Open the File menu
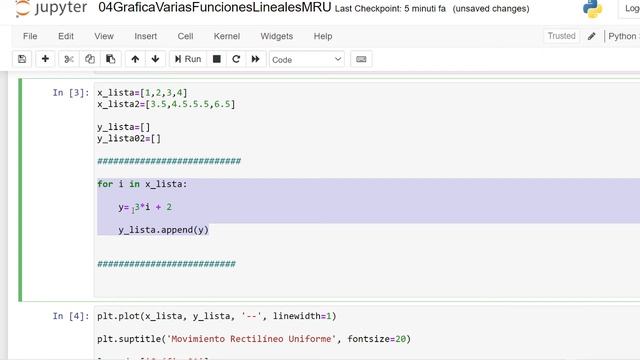This screenshot has width=640, height=360. click(x=30, y=36)
